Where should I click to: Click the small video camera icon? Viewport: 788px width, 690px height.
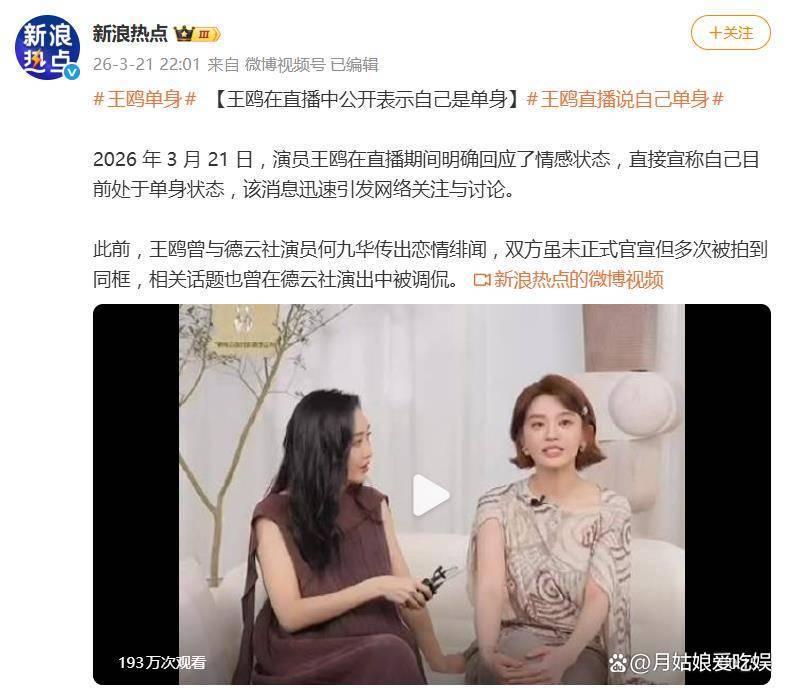pyautogui.click(x=481, y=280)
